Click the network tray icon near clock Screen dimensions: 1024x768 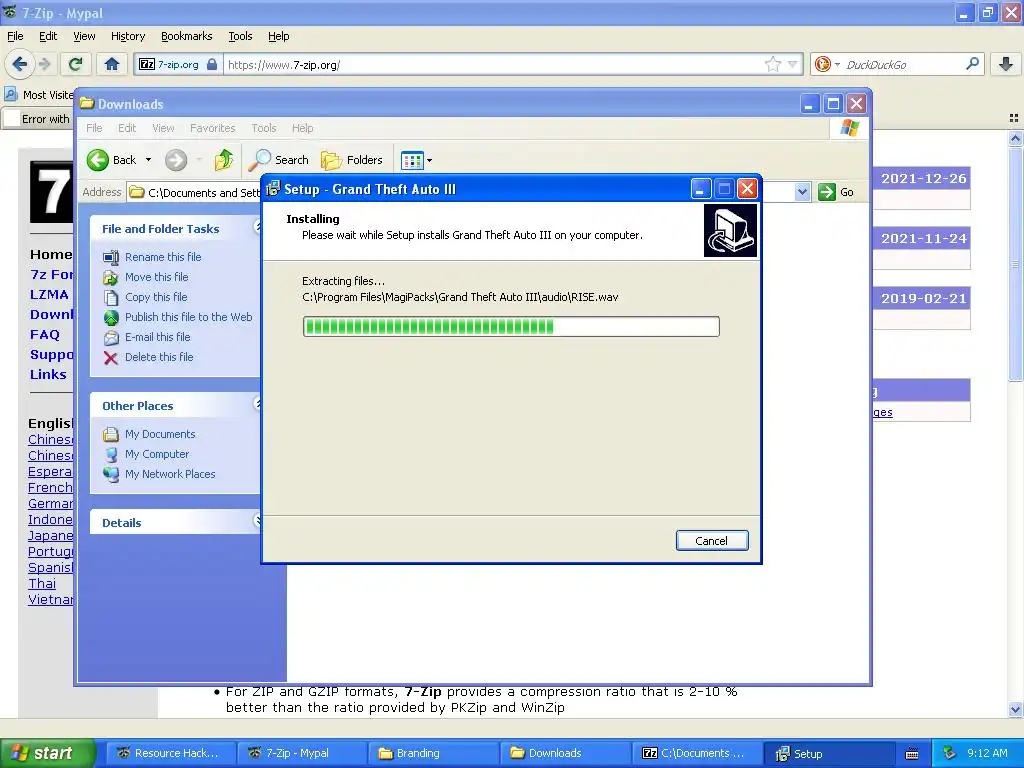point(950,753)
